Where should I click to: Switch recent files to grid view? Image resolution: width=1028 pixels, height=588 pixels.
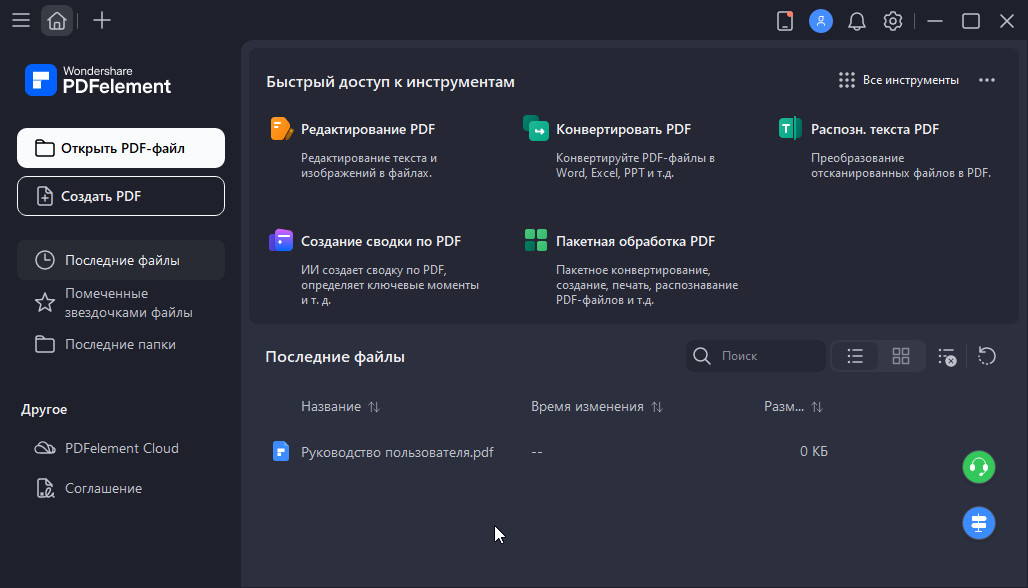point(901,356)
